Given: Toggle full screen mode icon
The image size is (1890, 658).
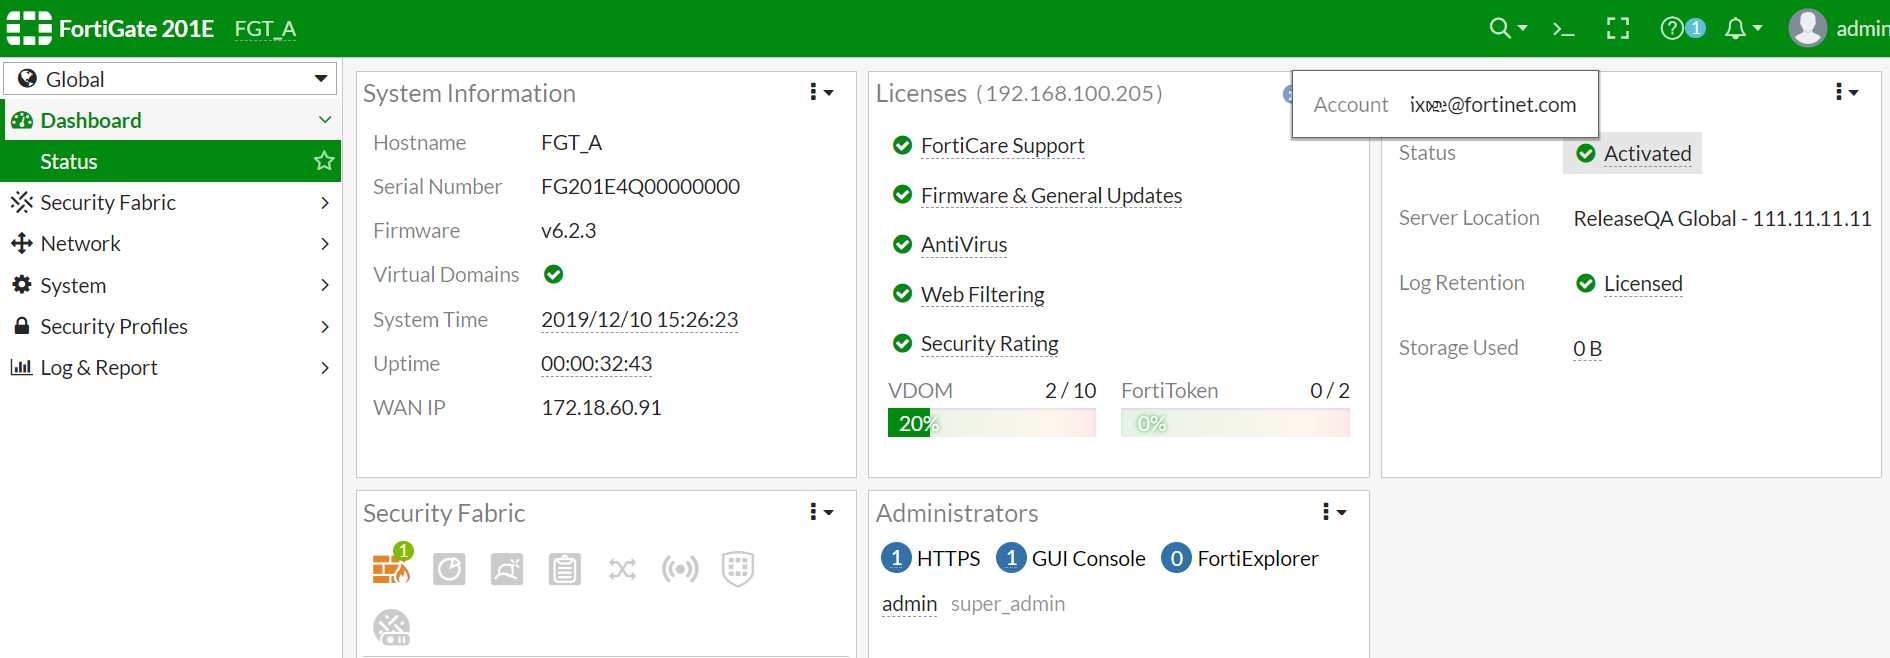Looking at the screenshot, I should (x=1618, y=28).
